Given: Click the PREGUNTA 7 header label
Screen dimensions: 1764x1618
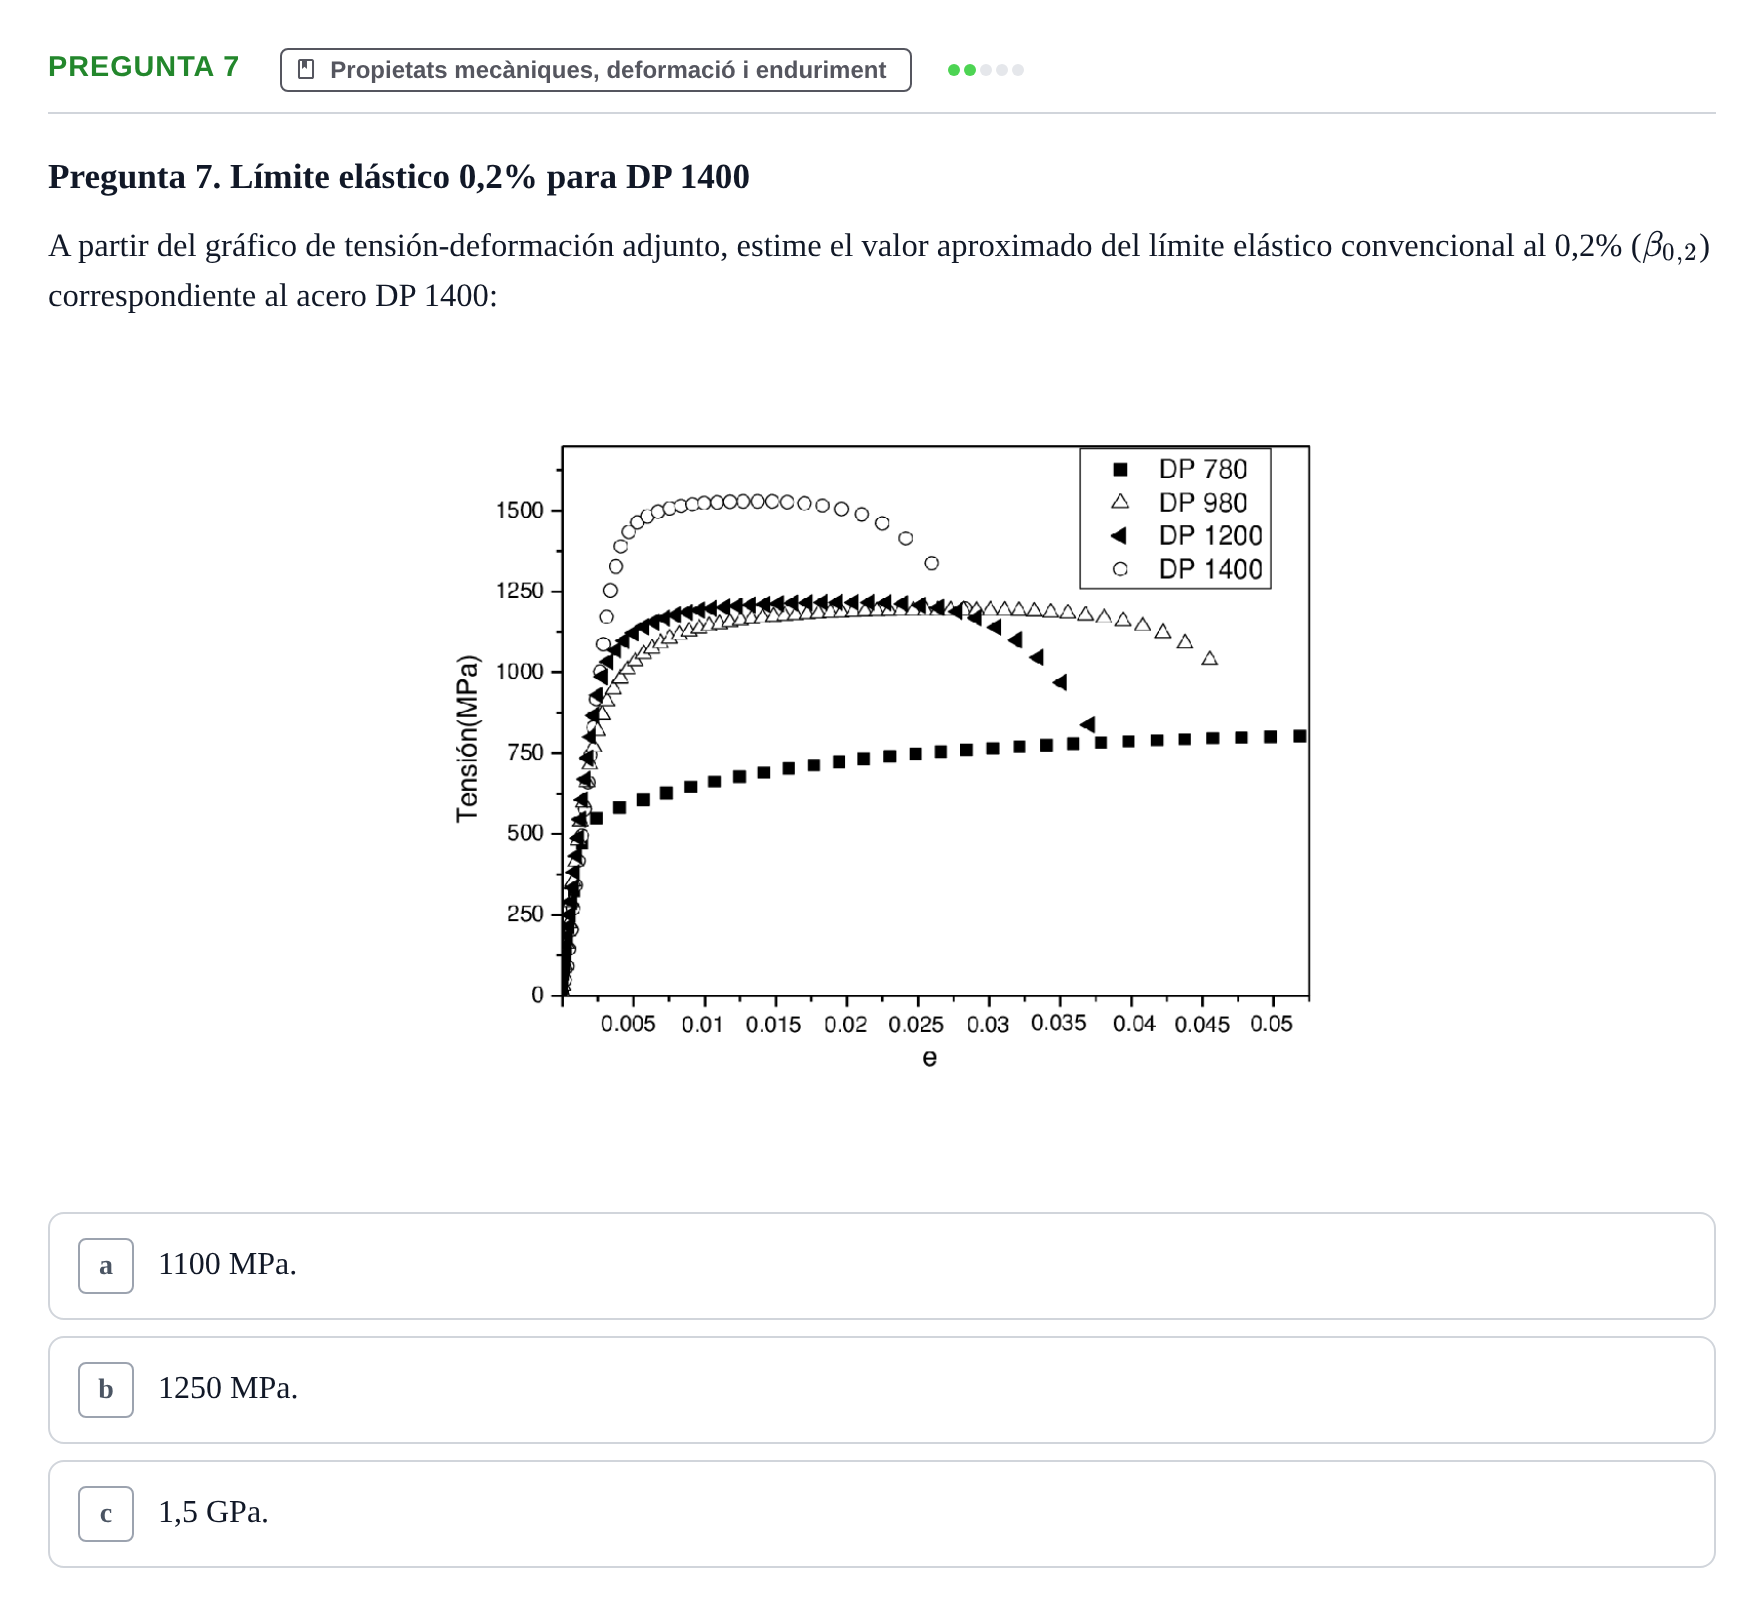Looking at the screenshot, I should click(144, 67).
